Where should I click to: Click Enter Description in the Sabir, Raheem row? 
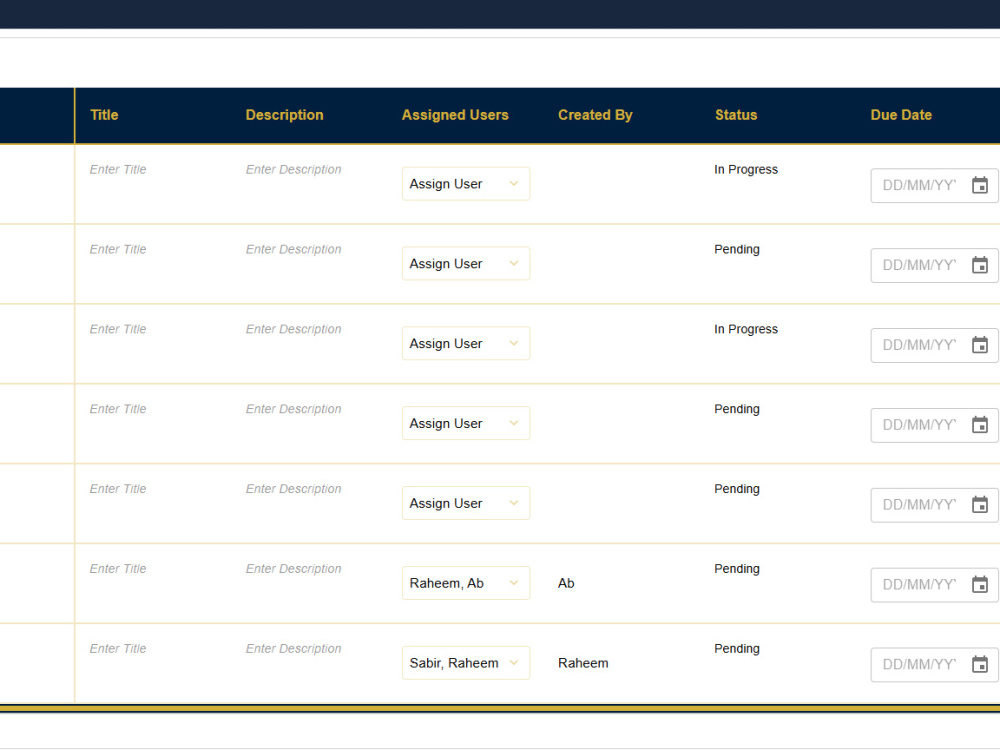[293, 648]
